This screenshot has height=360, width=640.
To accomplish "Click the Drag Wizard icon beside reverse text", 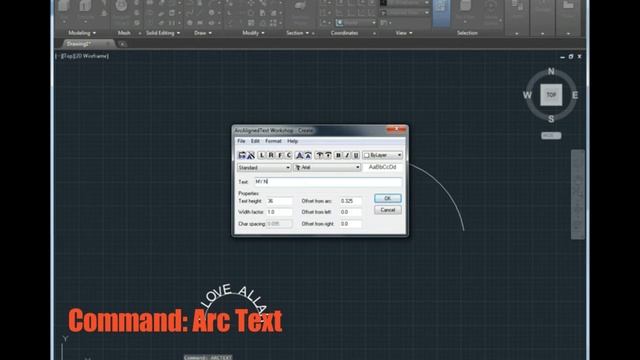I will 251,155.
